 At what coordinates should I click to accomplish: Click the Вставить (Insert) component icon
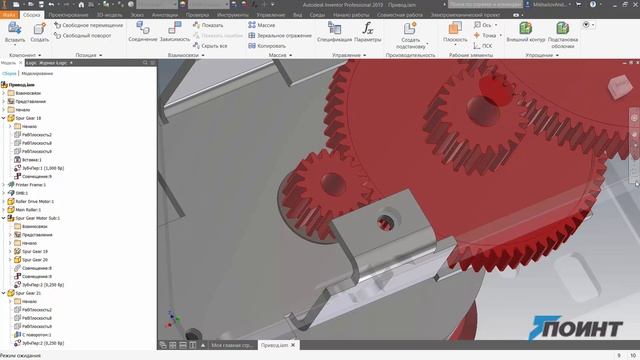[15, 29]
